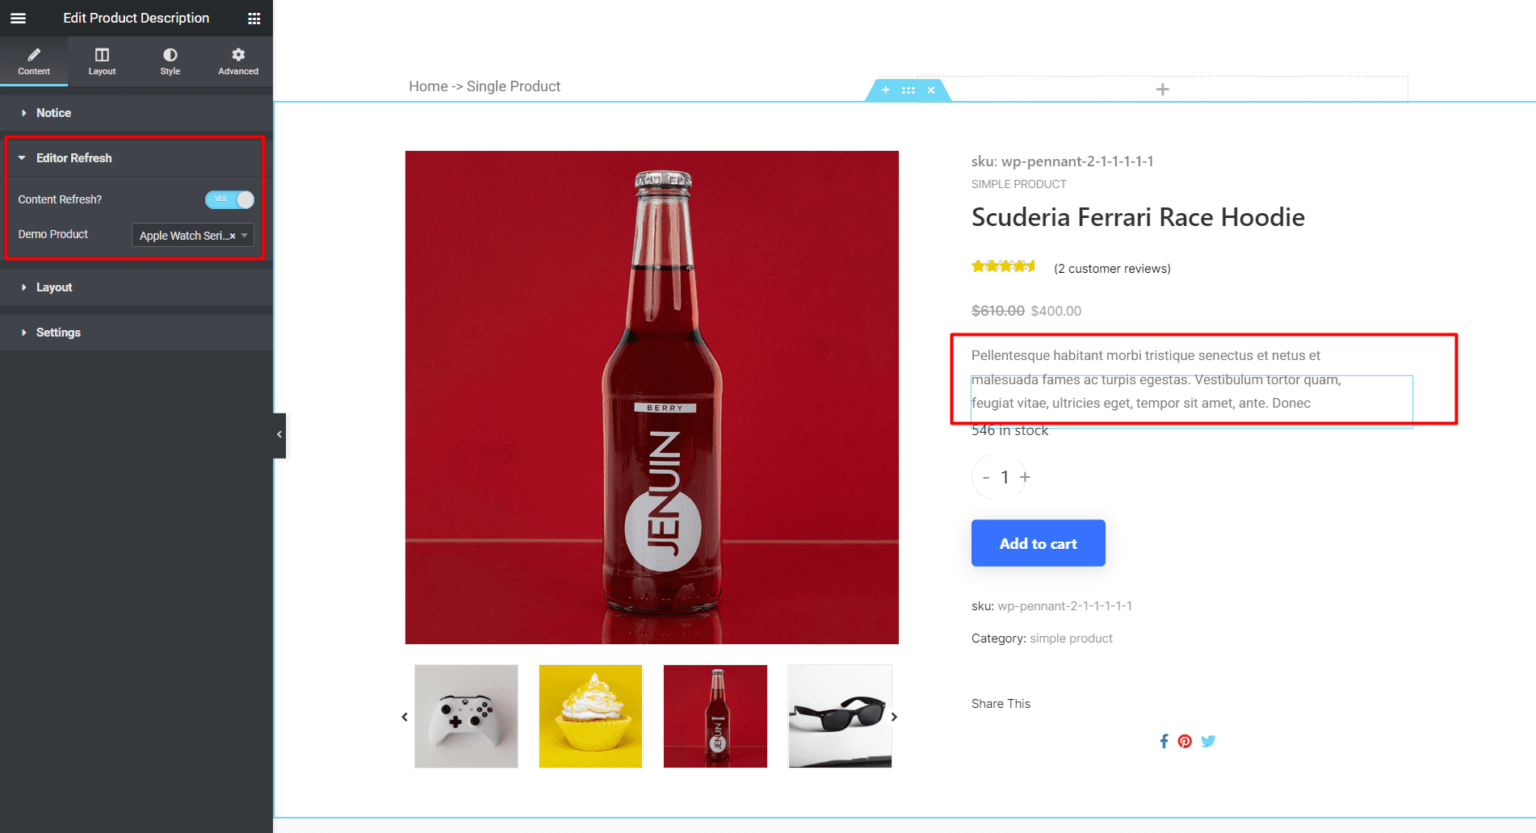Add a widget in the empty column
The image size is (1536, 833).
coord(1162,89)
